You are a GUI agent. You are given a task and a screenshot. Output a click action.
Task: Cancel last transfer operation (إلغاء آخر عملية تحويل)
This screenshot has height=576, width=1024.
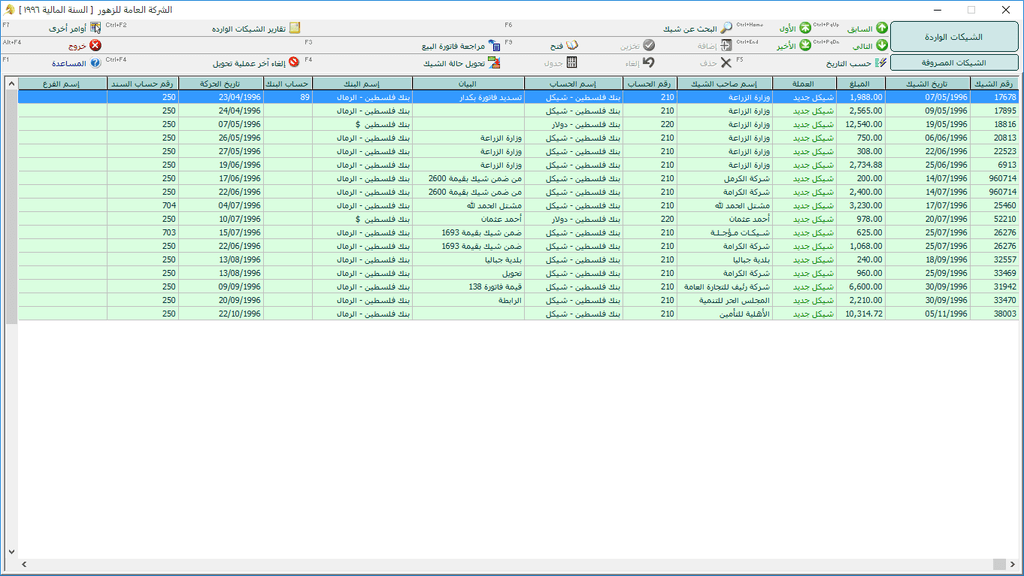click(x=250, y=63)
